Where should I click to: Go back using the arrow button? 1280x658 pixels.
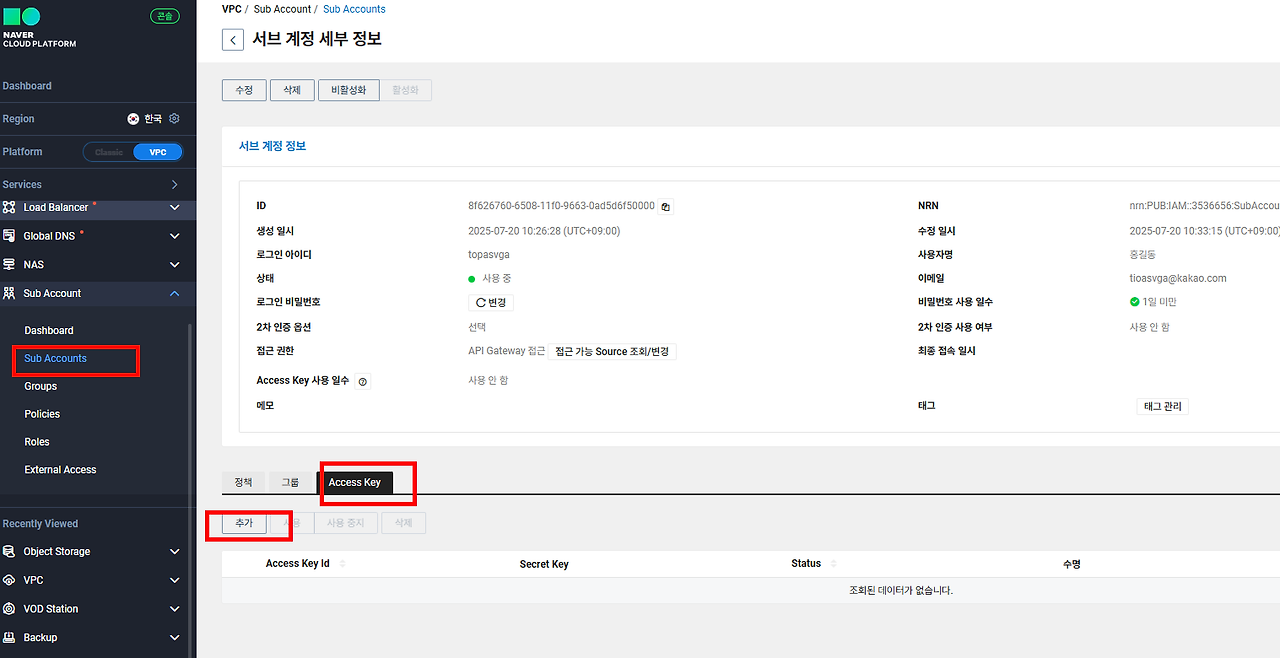pyautogui.click(x=233, y=40)
